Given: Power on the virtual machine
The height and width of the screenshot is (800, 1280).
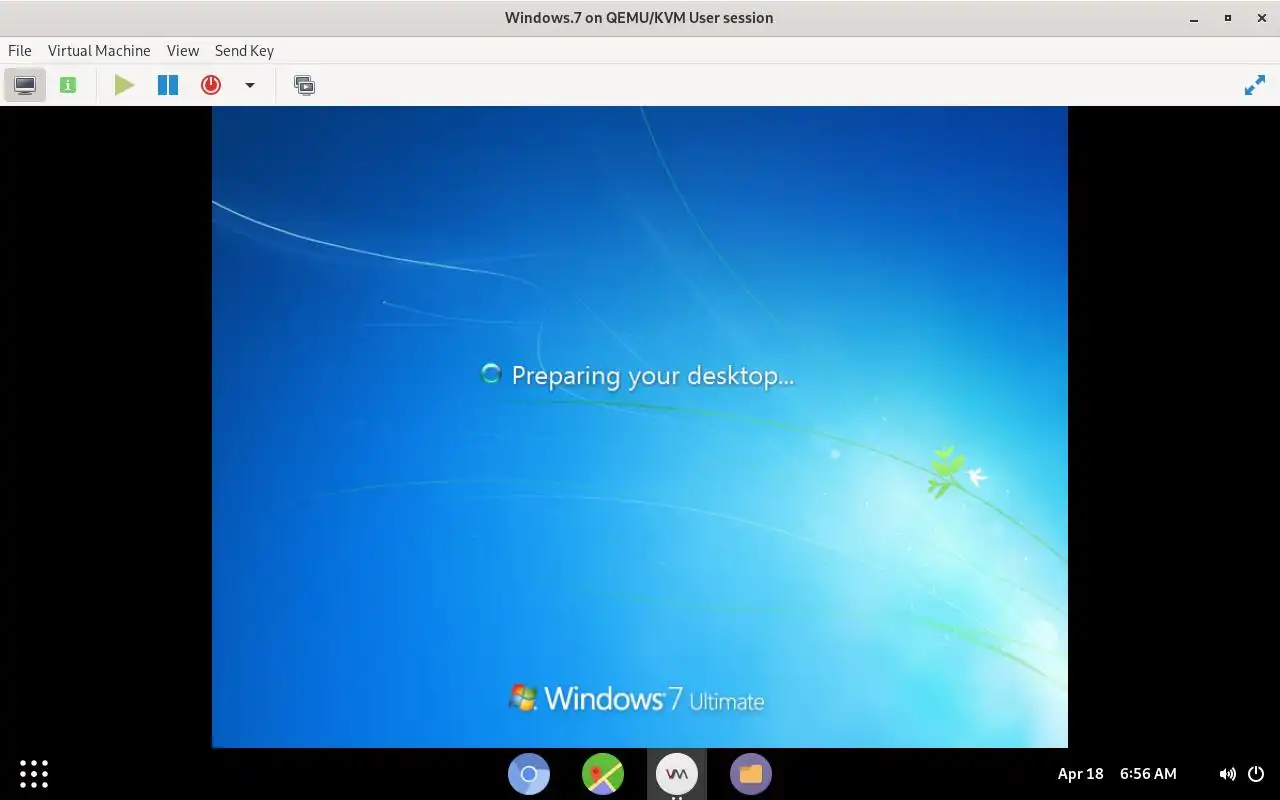Looking at the screenshot, I should click(124, 85).
